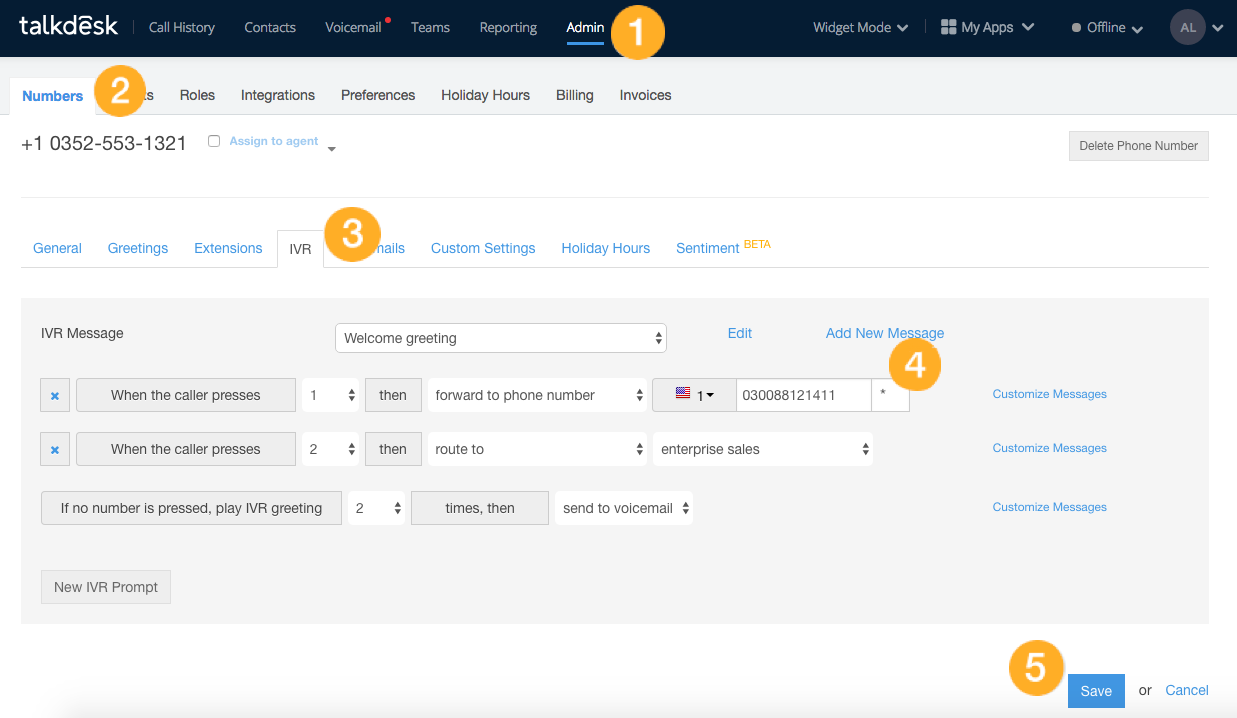
Task: Expand the Widget Mode dropdown
Action: click(860, 27)
